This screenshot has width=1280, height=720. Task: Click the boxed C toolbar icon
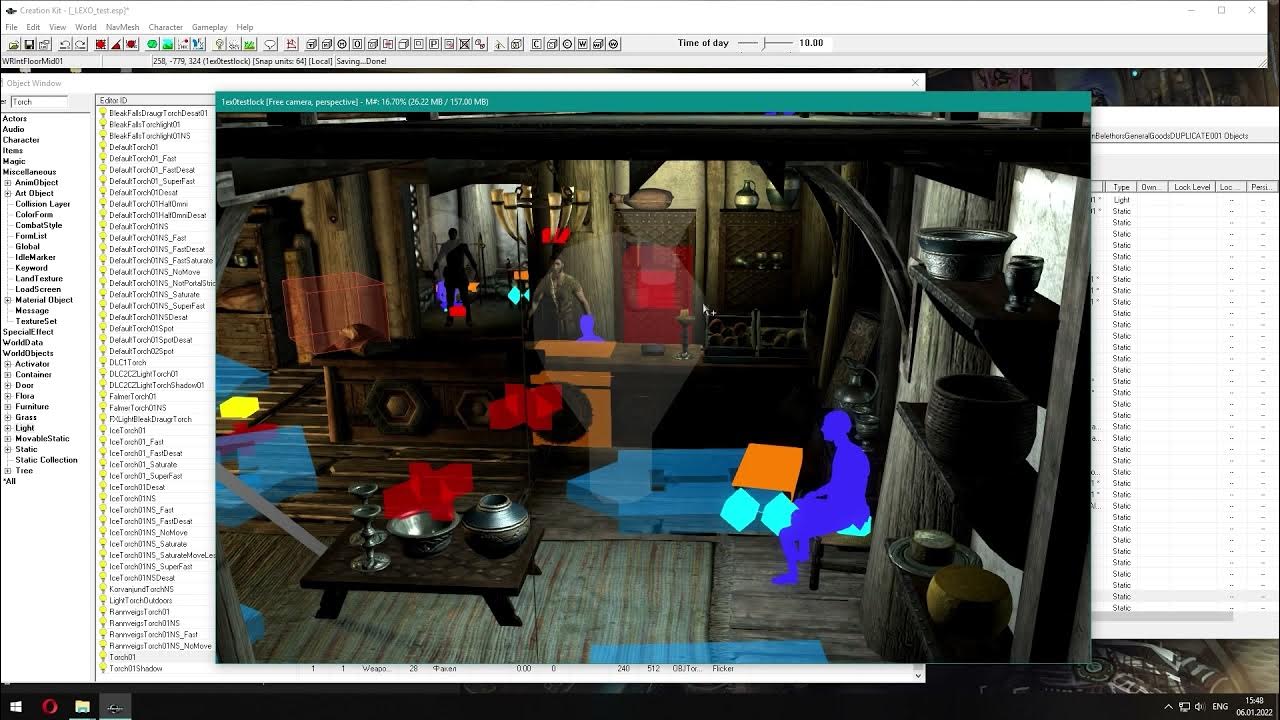coord(536,44)
